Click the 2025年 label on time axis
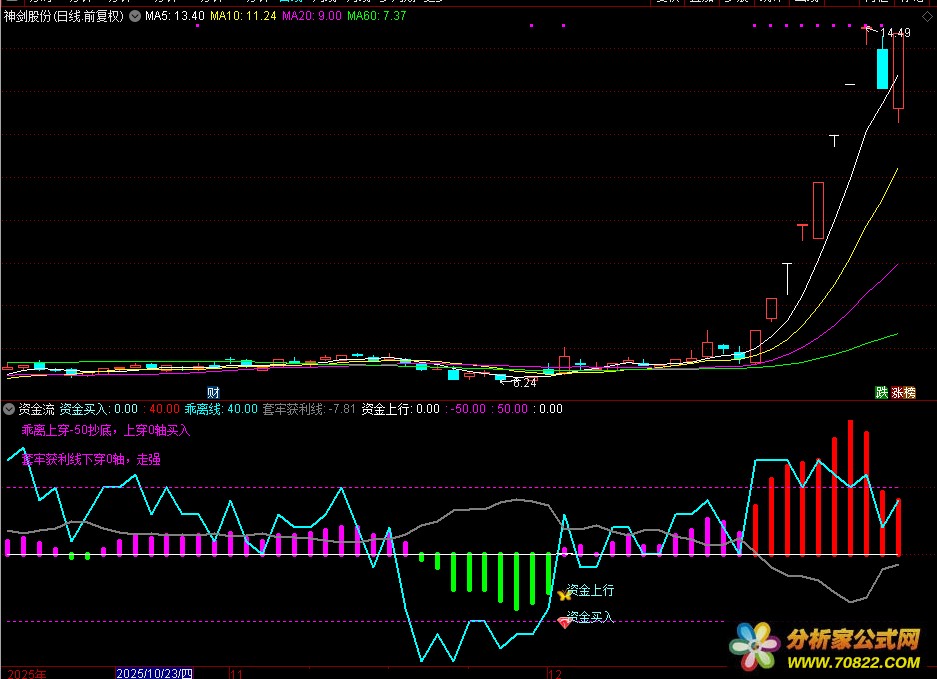937x679 pixels. coord(27,674)
